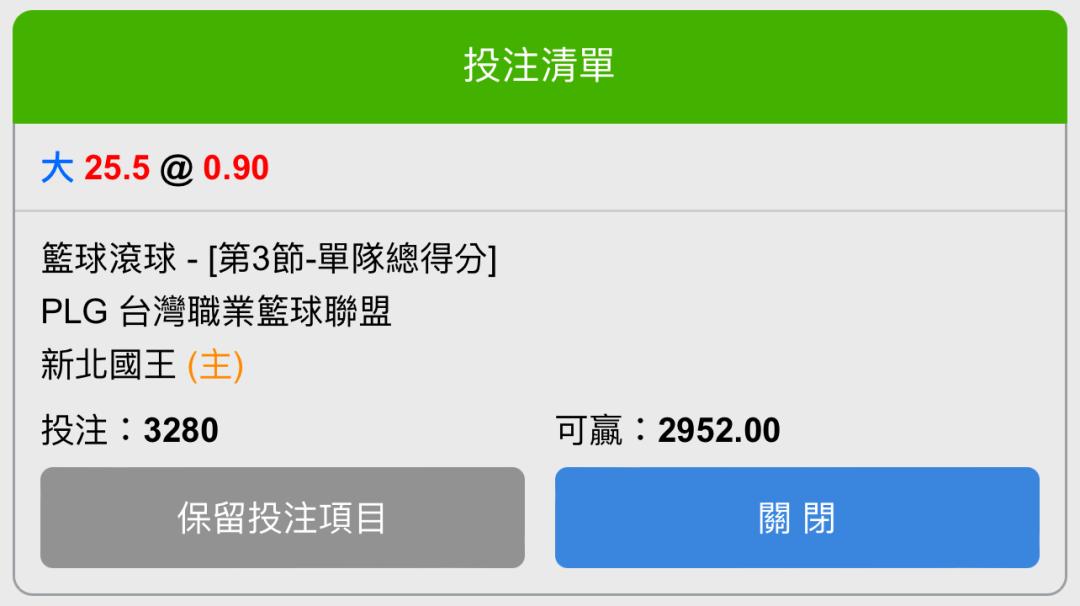Click the 2952.00 potential winnings value
1080x606 pixels.
pyautogui.click(x=719, y=431)
